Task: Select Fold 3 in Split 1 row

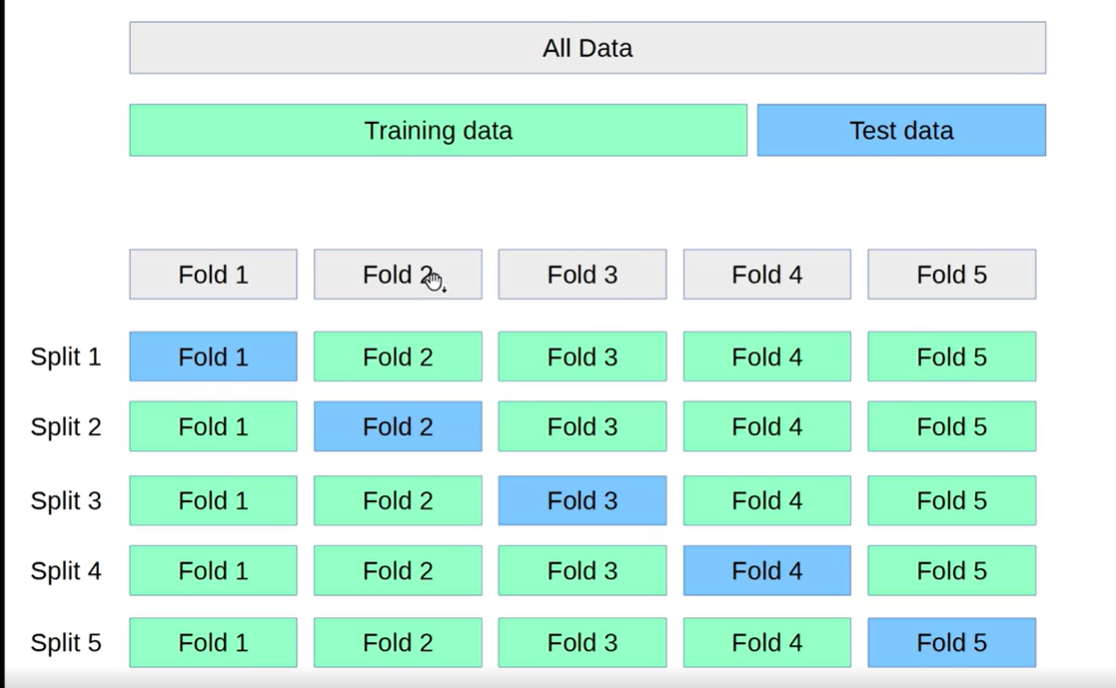Action: [582, 356]
